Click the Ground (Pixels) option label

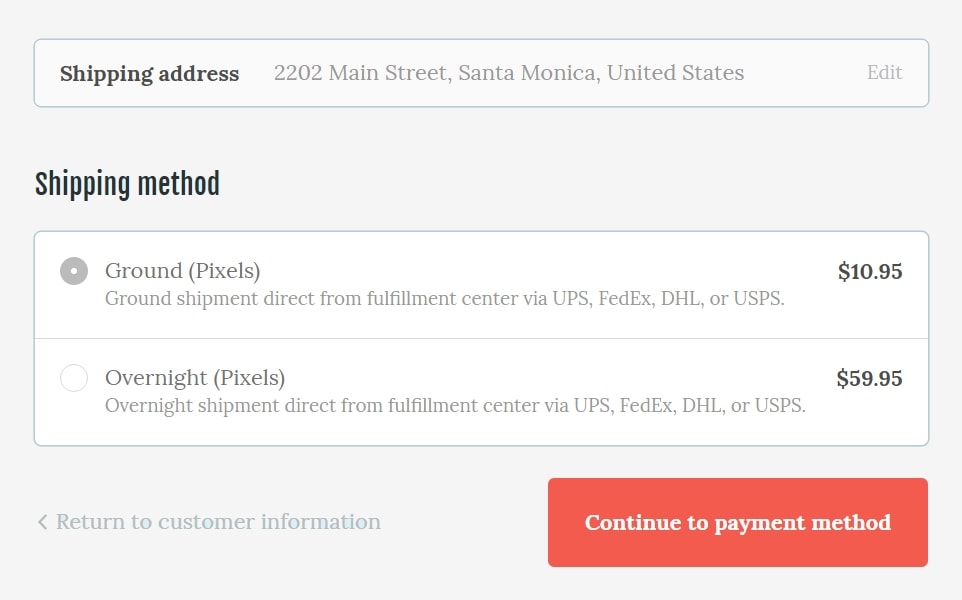tap(183, 271)
